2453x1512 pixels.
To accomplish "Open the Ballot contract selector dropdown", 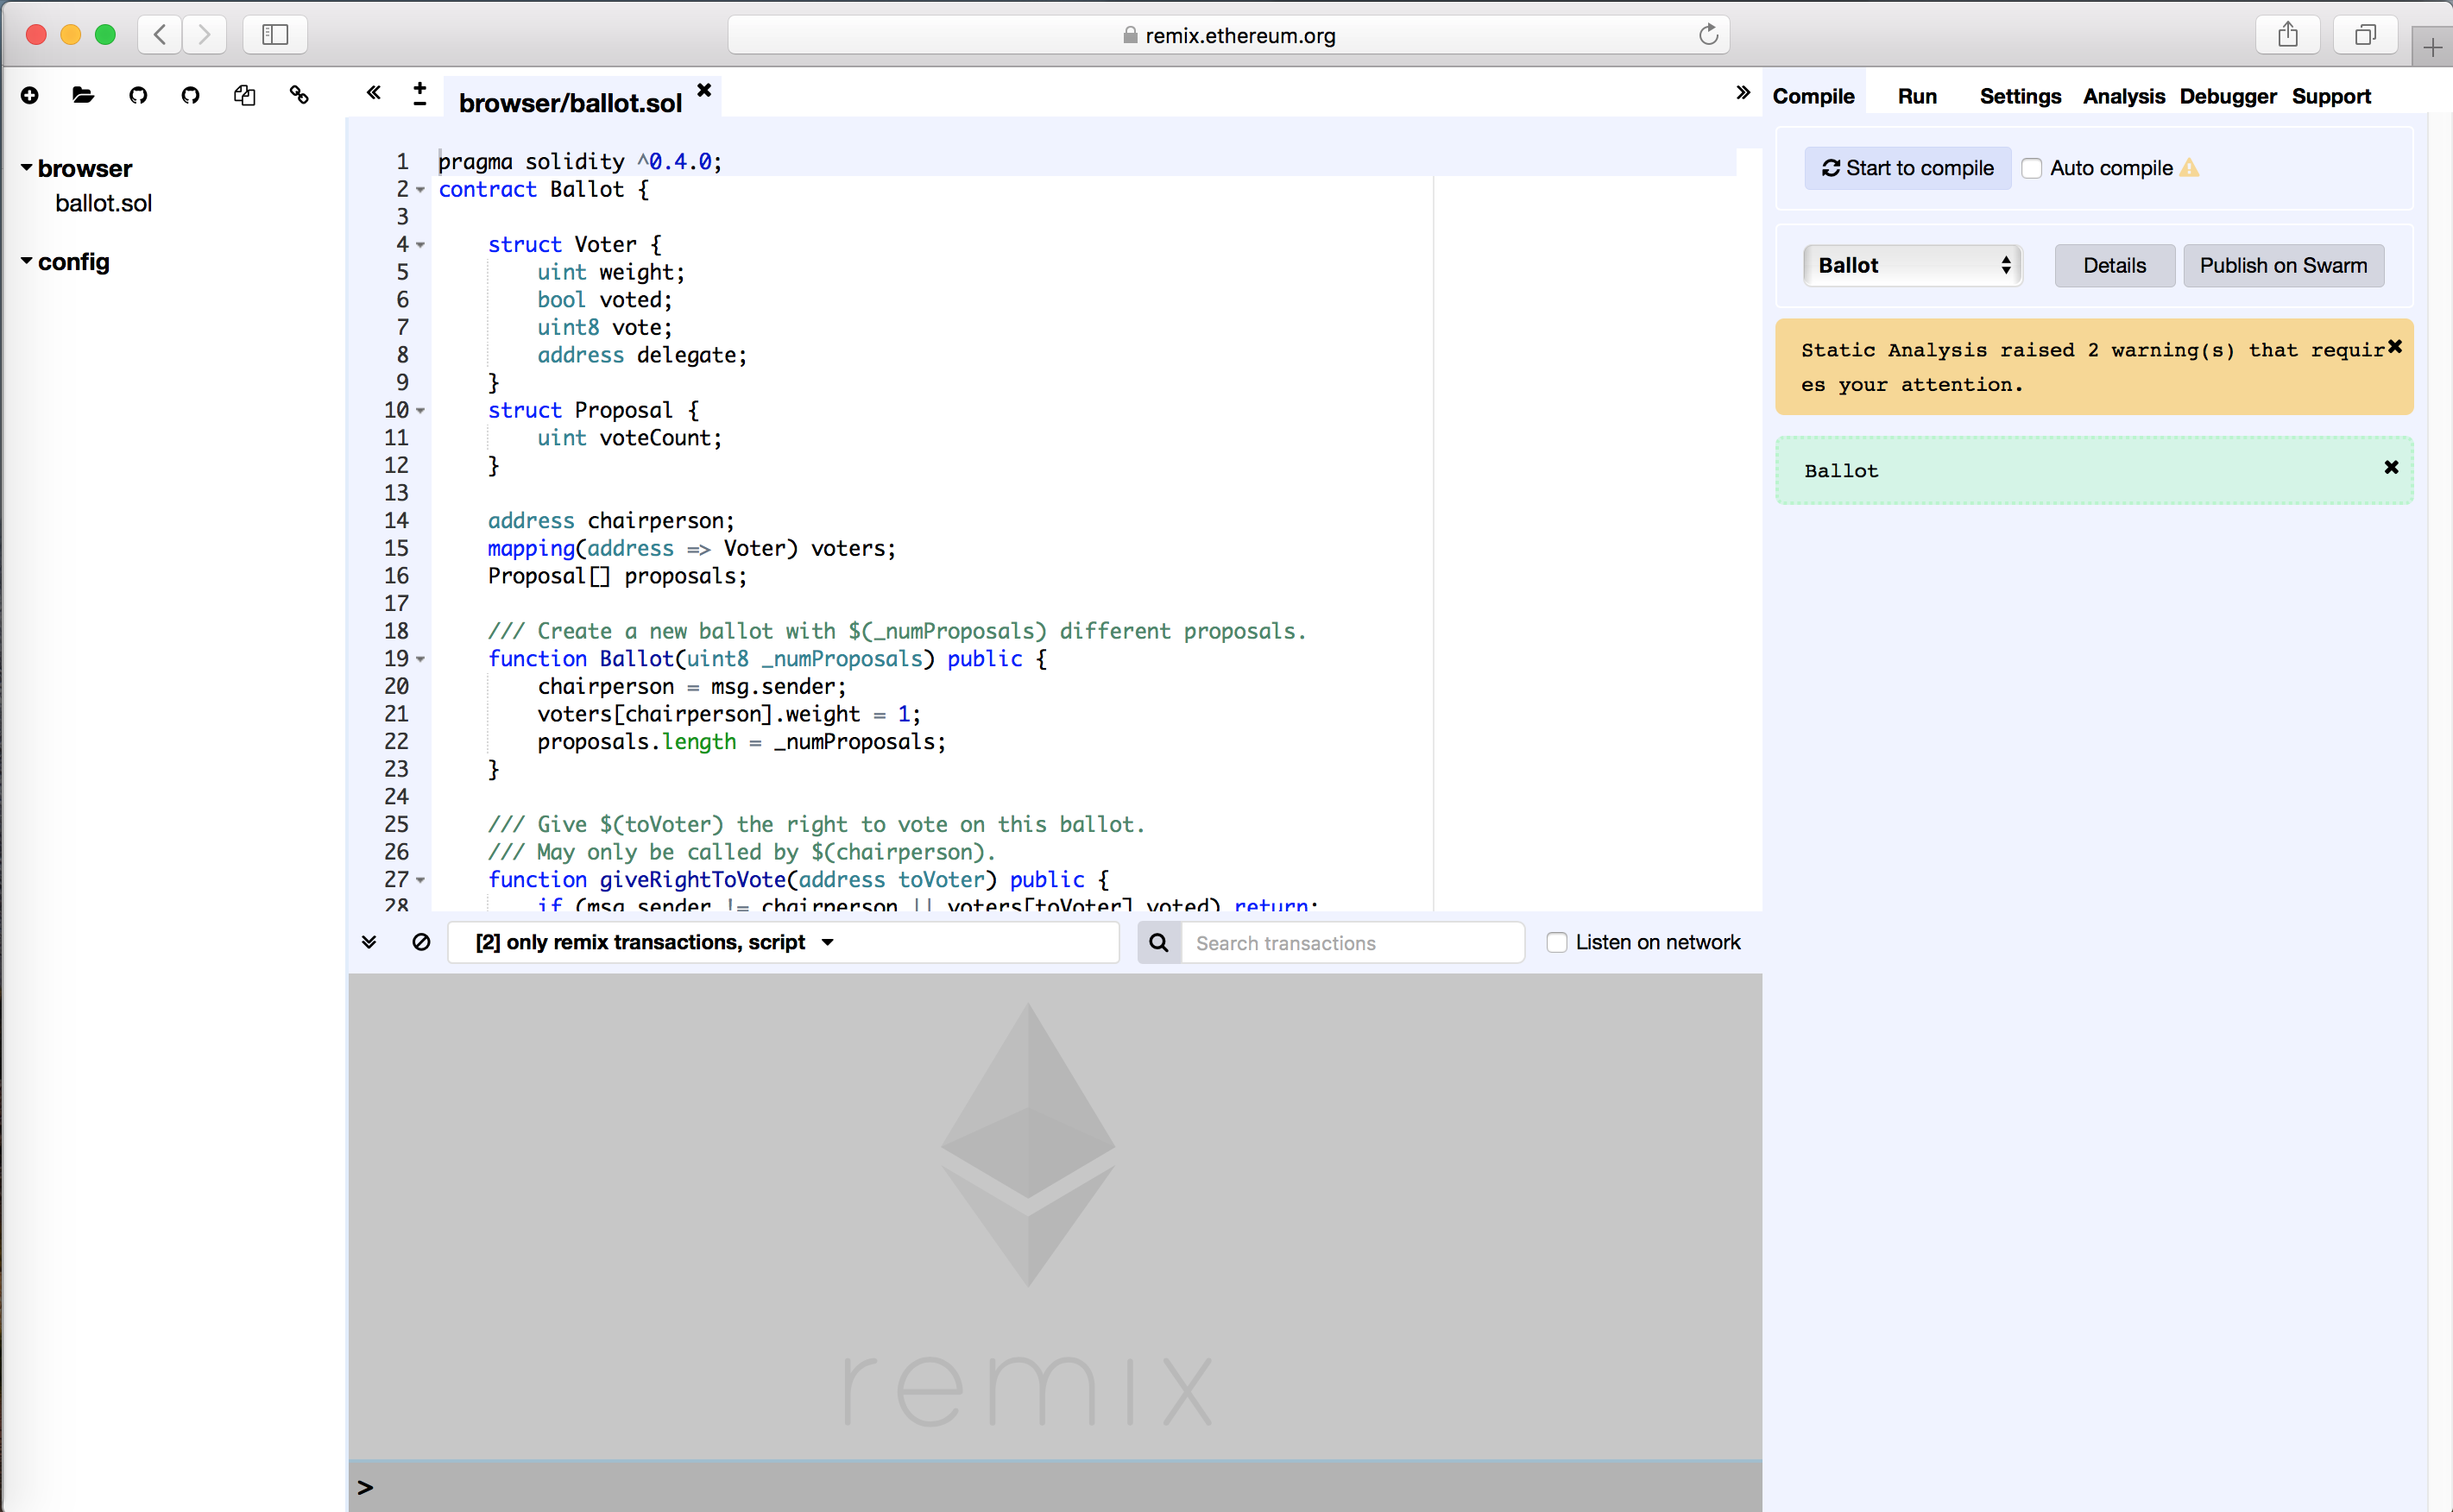I will tap(1913, 265).
